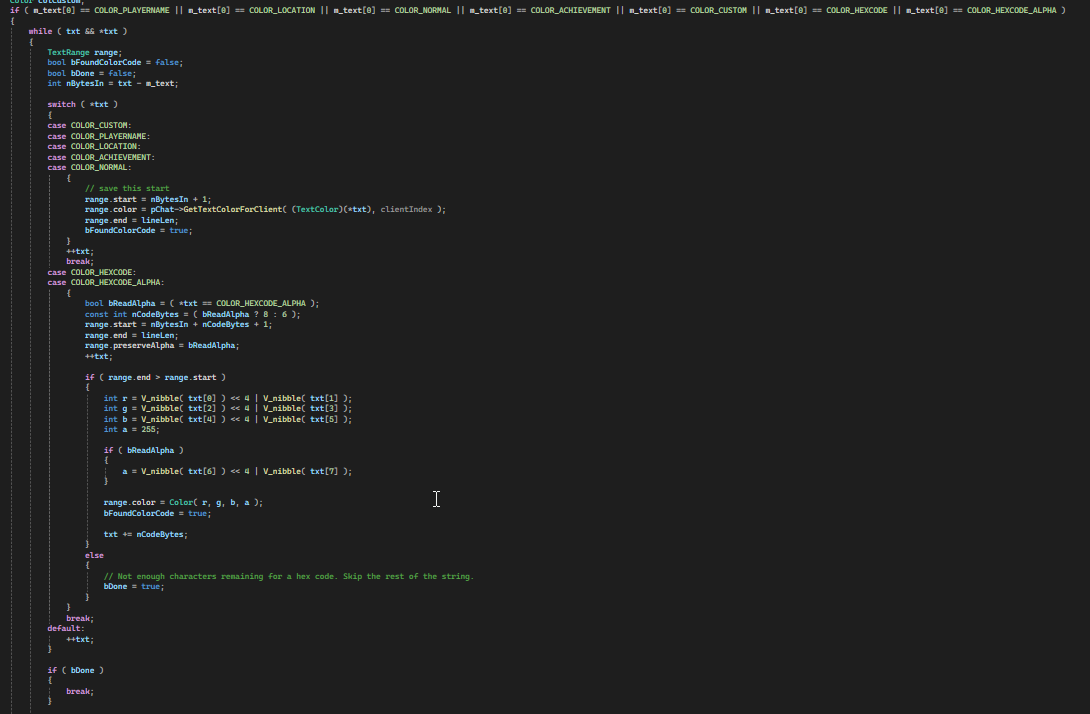Image resolution: width=1090 pixels, height=714 pixels.
Task: Click 'range.color = Color( r, g, b, a )'
Action: tap(183, 502)
